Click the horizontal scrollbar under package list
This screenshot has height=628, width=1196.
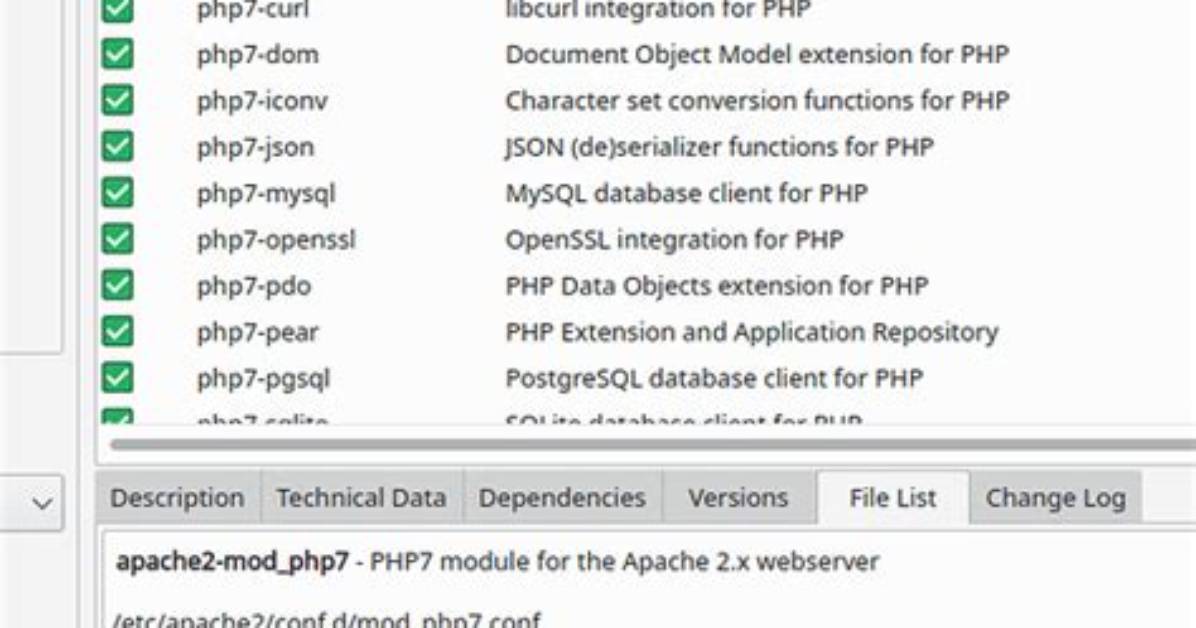pos(653,444)
